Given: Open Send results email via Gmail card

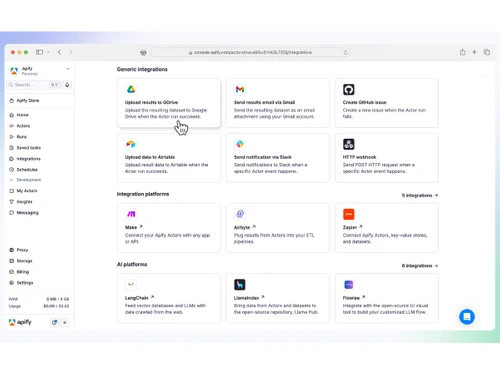Looking at the screenshot, I should (278, 103).
